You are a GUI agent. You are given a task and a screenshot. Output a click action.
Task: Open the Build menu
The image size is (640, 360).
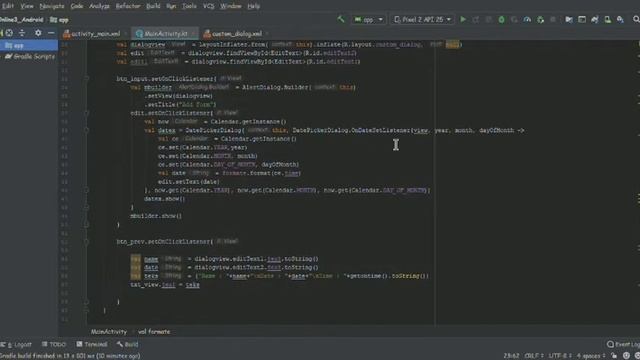153,6
